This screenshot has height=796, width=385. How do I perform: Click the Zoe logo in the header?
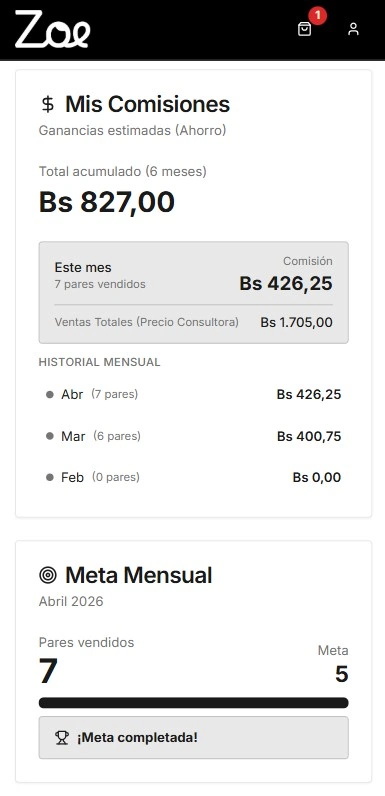tap(52, 30)
